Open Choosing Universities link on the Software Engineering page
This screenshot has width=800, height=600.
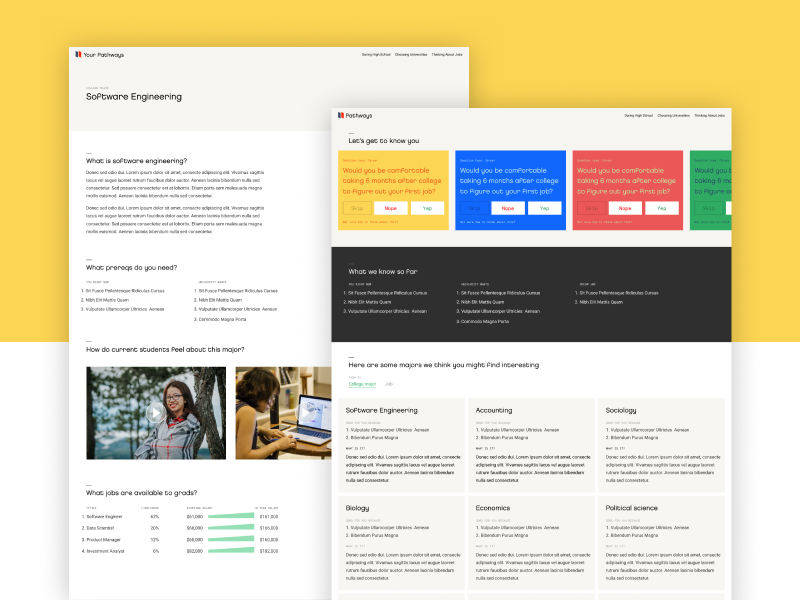tap(411, 55)
